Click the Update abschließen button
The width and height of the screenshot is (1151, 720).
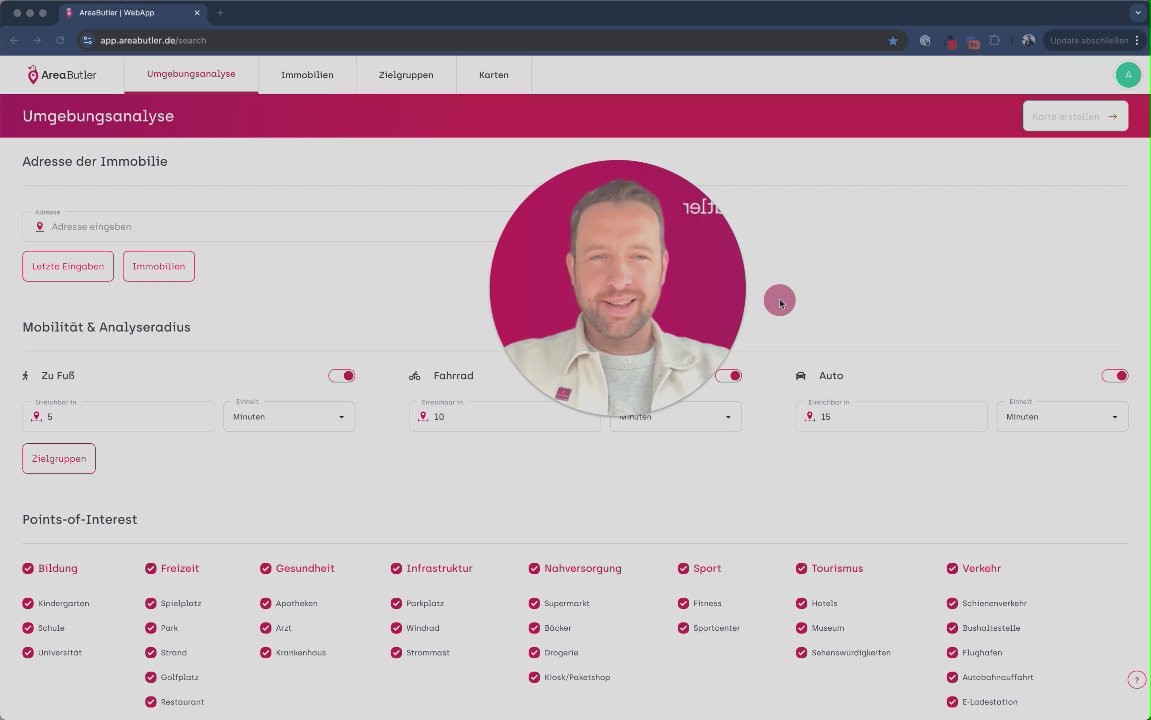click(1089, 40)
